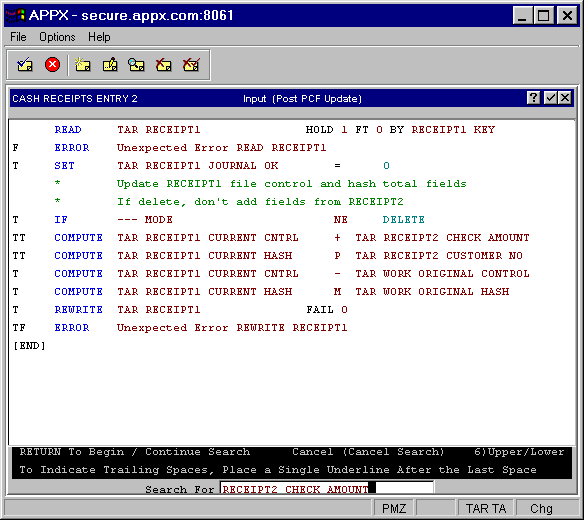The width and height of the screenshot is (584, 520).
Task: Minimize the APPX window
Action: (x=522, y=16)
